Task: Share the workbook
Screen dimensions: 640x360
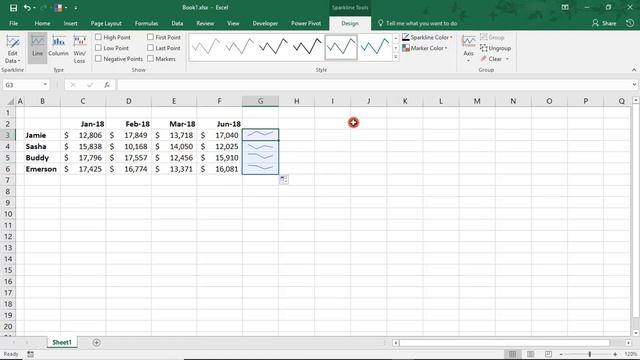Action: tap(604, 23)
